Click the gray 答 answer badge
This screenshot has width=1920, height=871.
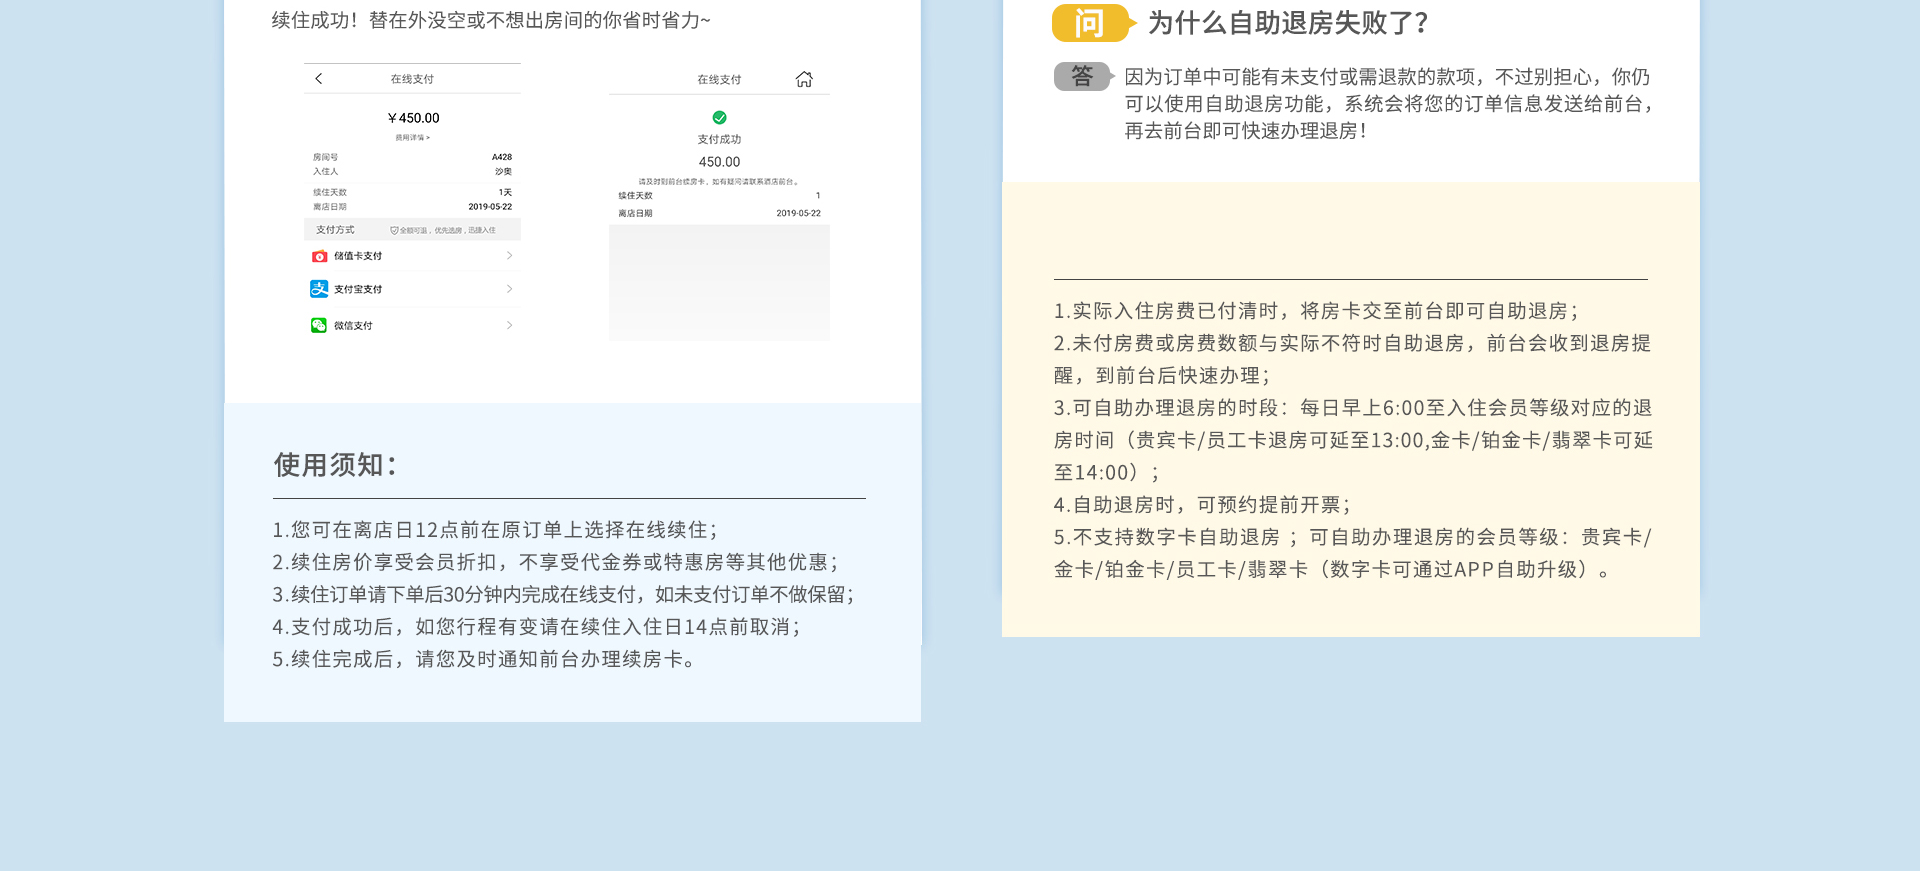(1082, 77)
